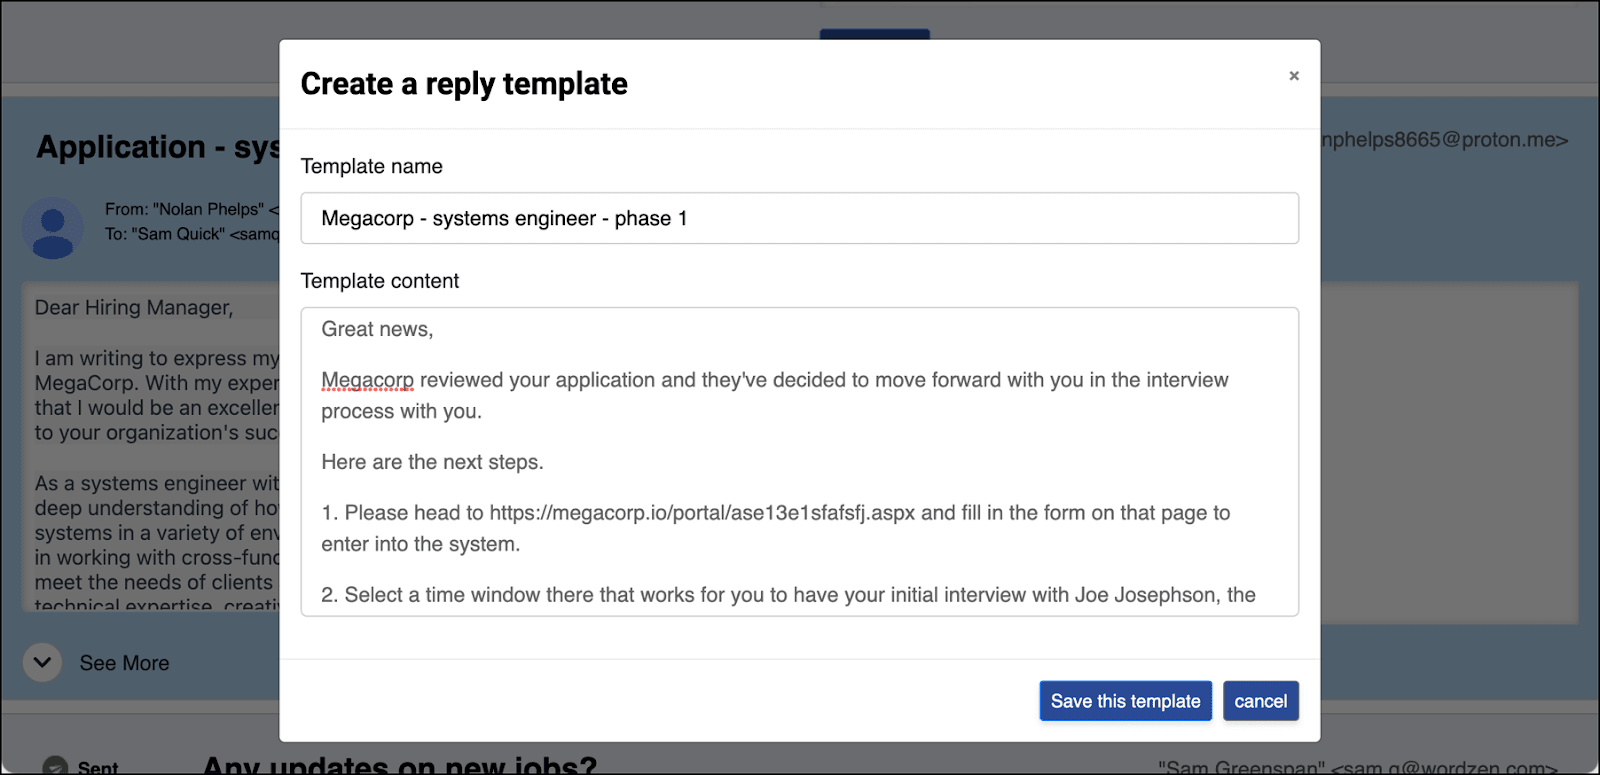
Task: Click the Template name input field
Action: point(799,218)
